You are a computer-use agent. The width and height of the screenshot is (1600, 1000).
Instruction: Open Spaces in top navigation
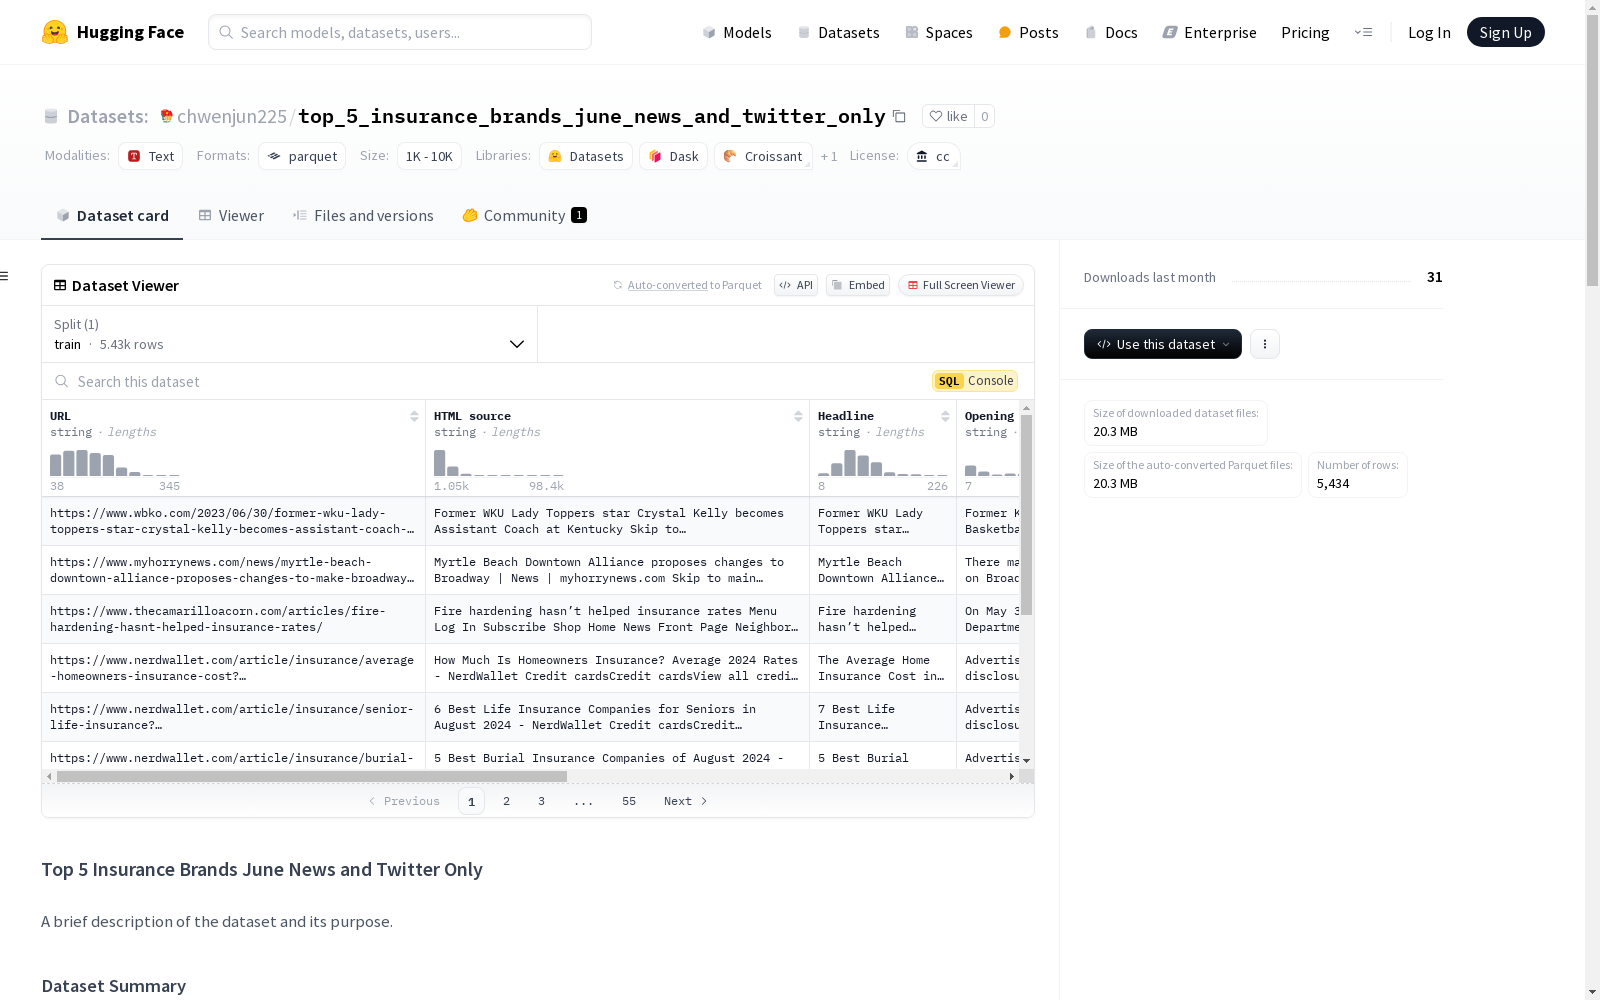[939, 32]
